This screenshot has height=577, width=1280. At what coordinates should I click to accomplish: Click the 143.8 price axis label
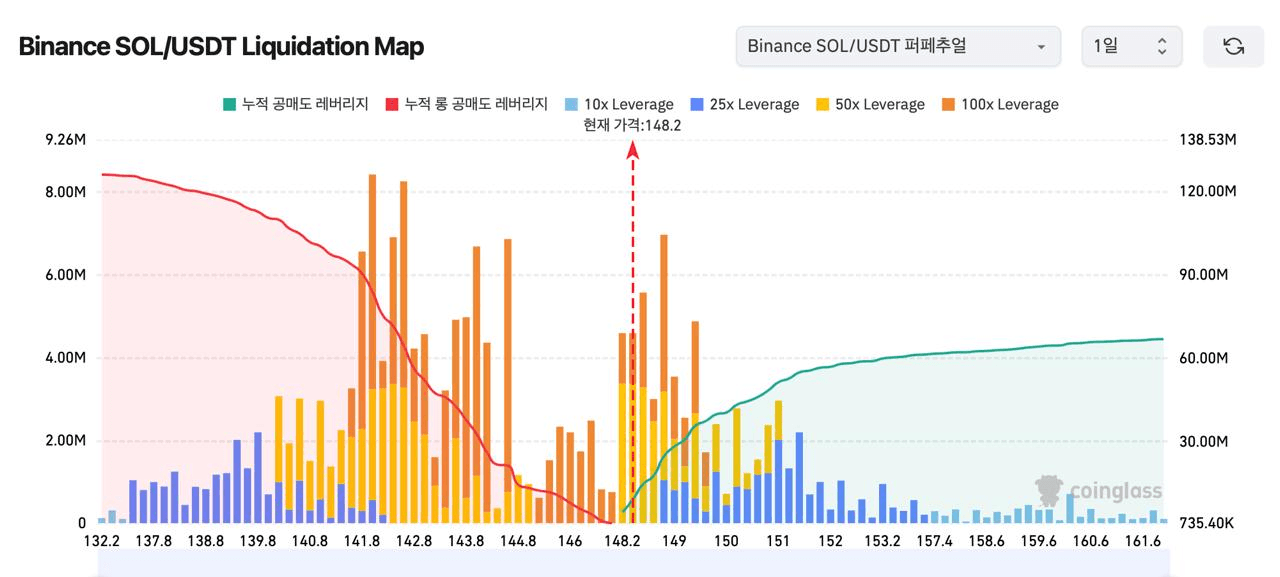coord(466,541)
